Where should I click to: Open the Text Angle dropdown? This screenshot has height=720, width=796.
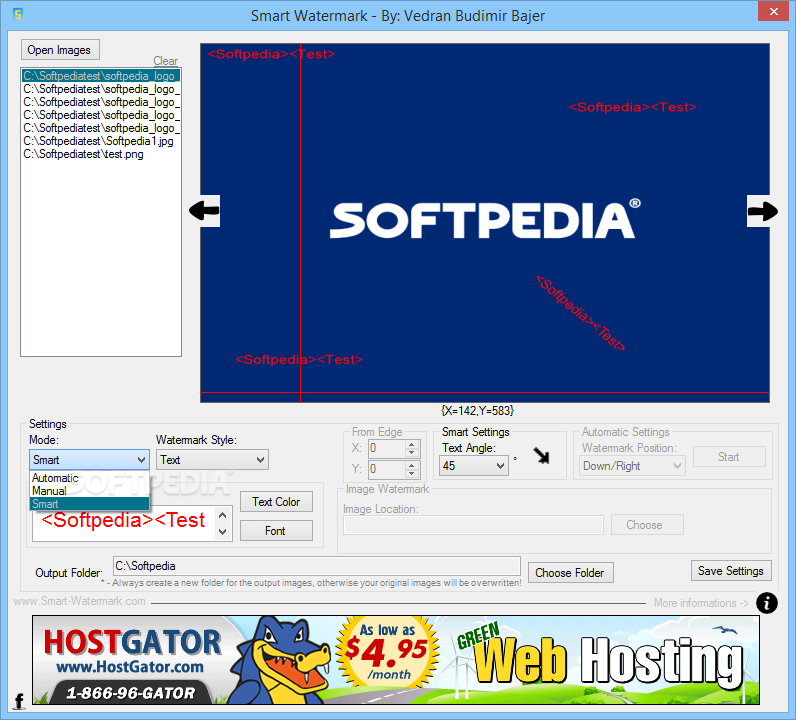[473, 466]
